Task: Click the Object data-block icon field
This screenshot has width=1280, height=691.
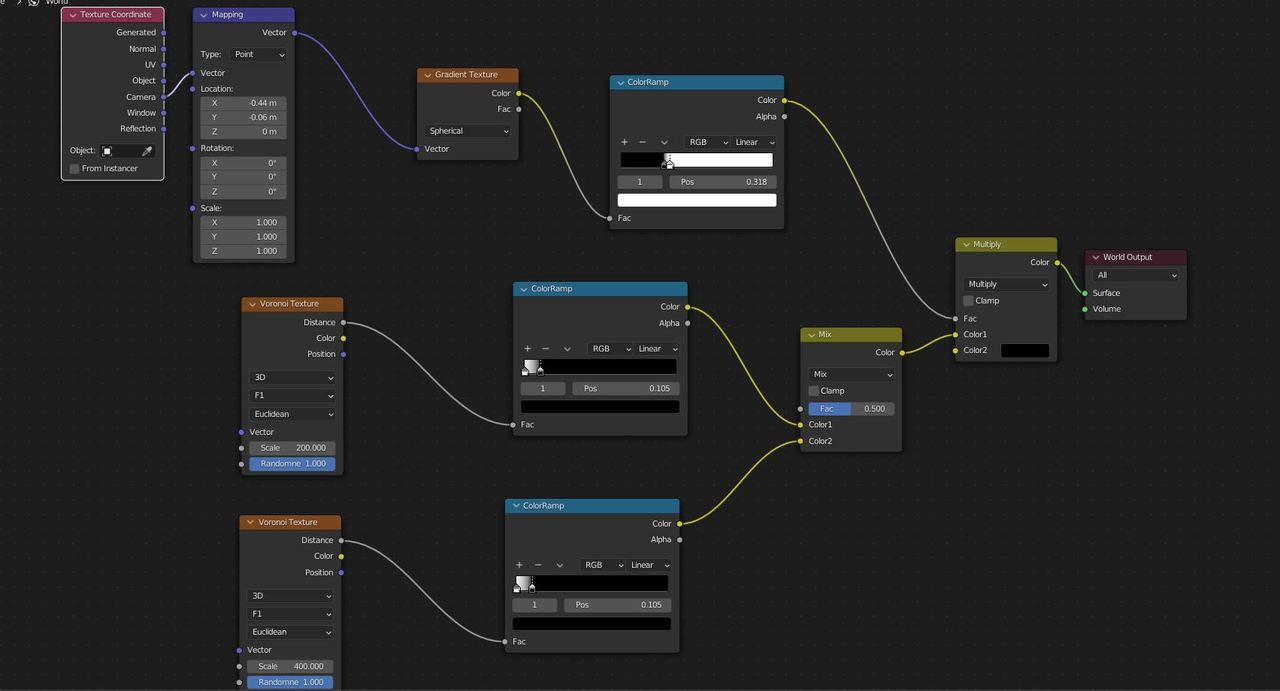Action: [128, 151]
